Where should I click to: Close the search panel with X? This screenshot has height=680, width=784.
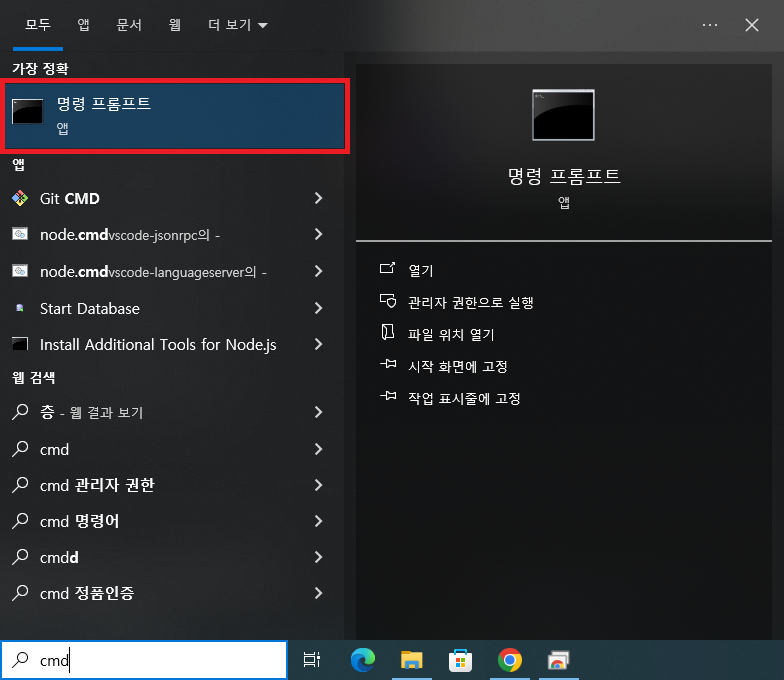point(752,25)
